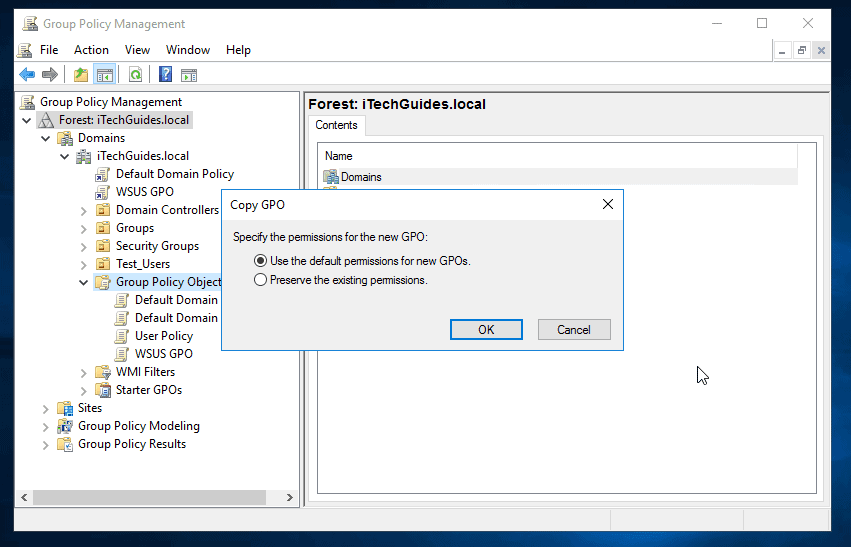Click the Forward arrow toolbar icon
851x547 pixels.
(49, 74)
